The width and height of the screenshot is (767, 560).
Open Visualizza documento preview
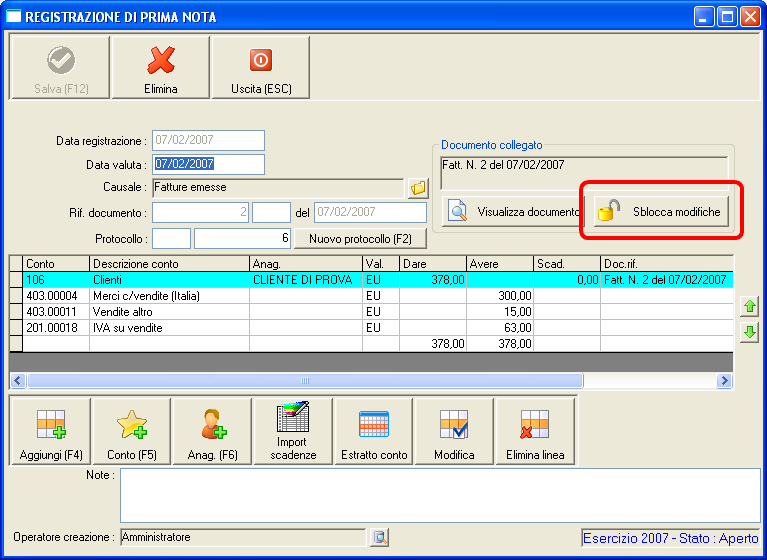pyautogui.click(x=513, y=212)
